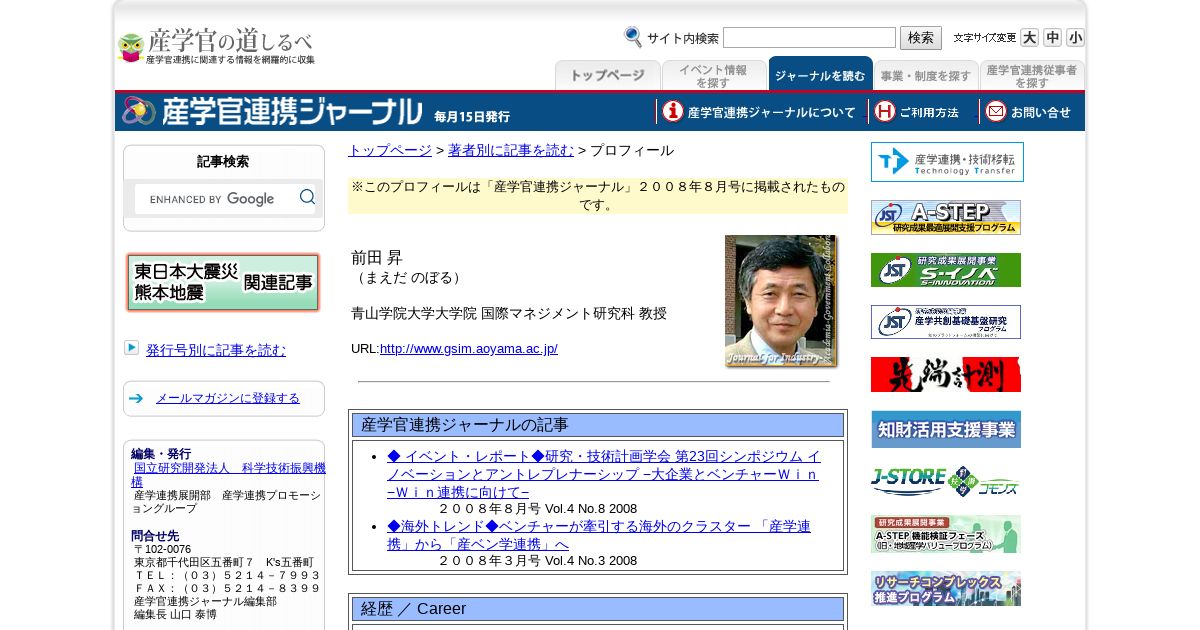1200x630 pixels.
Task: Open メールマガジンに登録する link
Action: (228, 398)
